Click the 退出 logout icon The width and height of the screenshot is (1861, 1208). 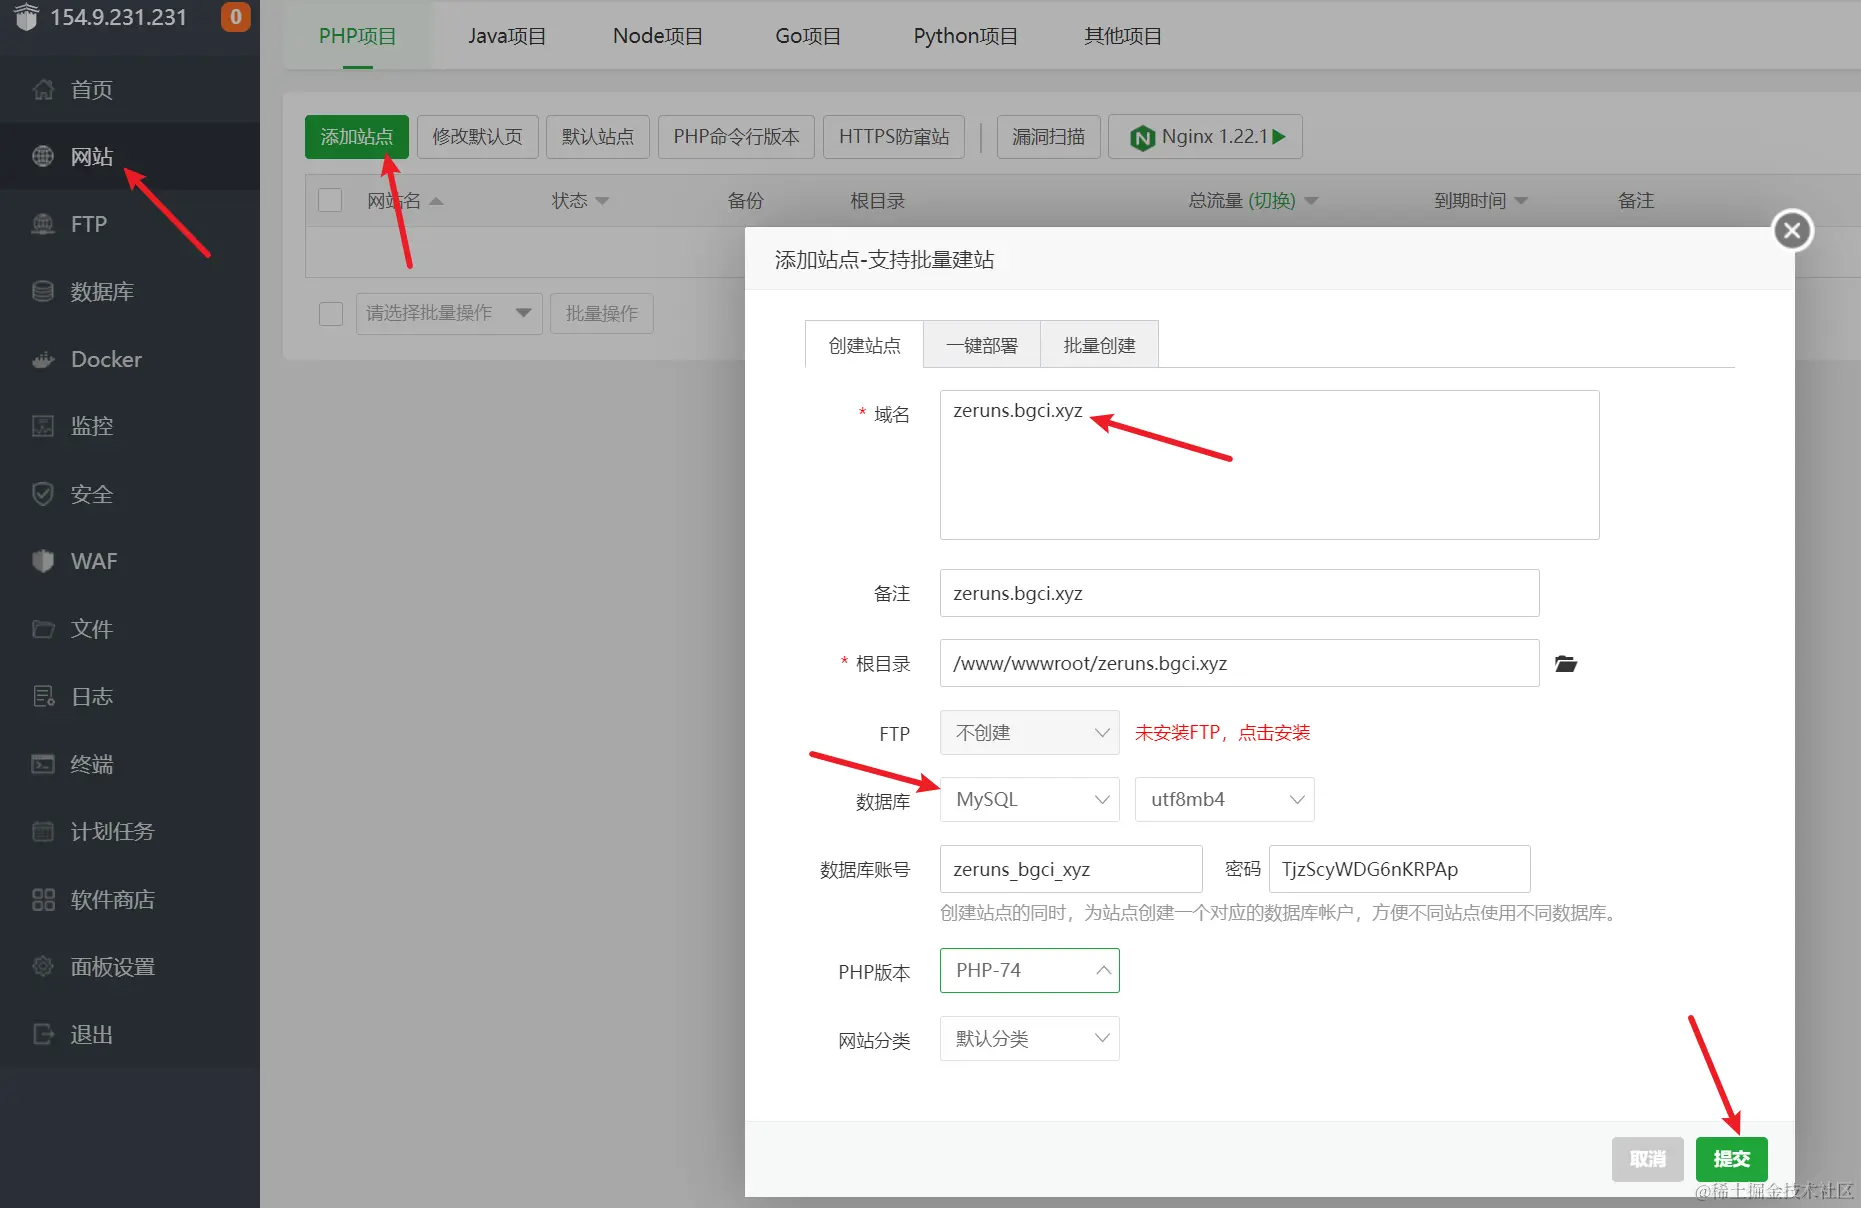[x=43, y=1034]
